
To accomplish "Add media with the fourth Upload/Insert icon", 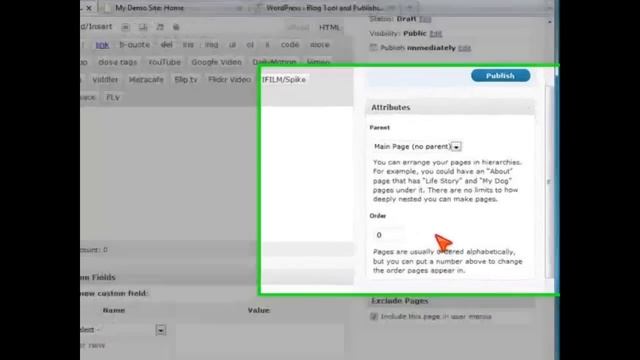I will (176, 27).
